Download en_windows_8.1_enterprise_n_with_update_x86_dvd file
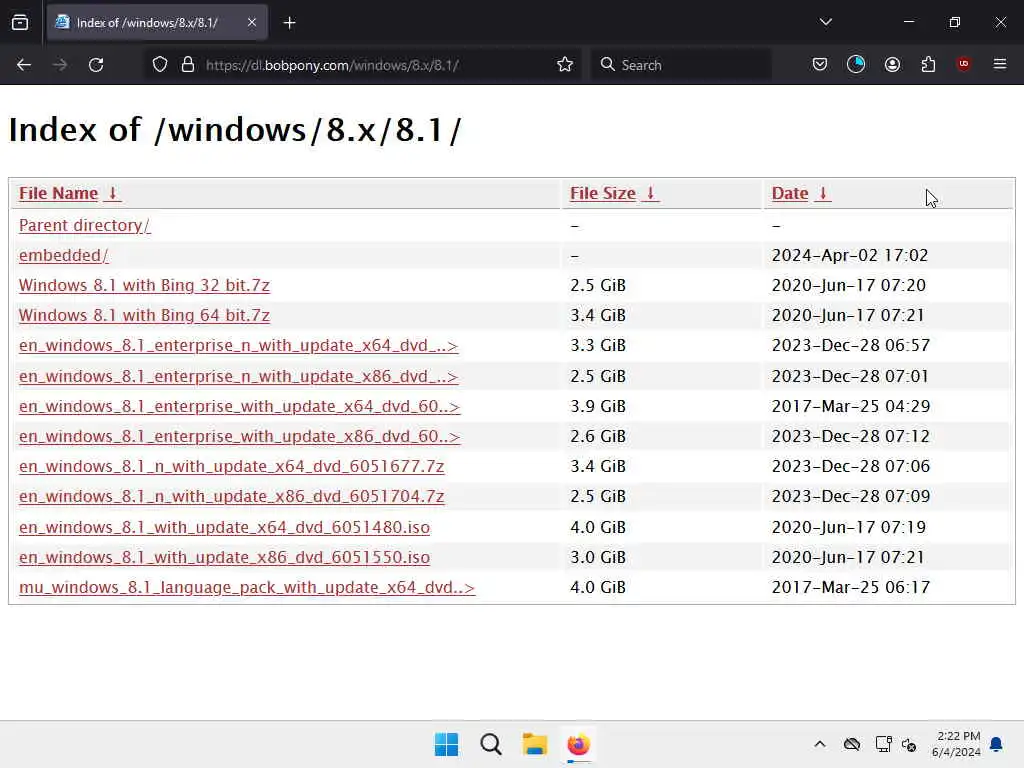 point(238,376)
